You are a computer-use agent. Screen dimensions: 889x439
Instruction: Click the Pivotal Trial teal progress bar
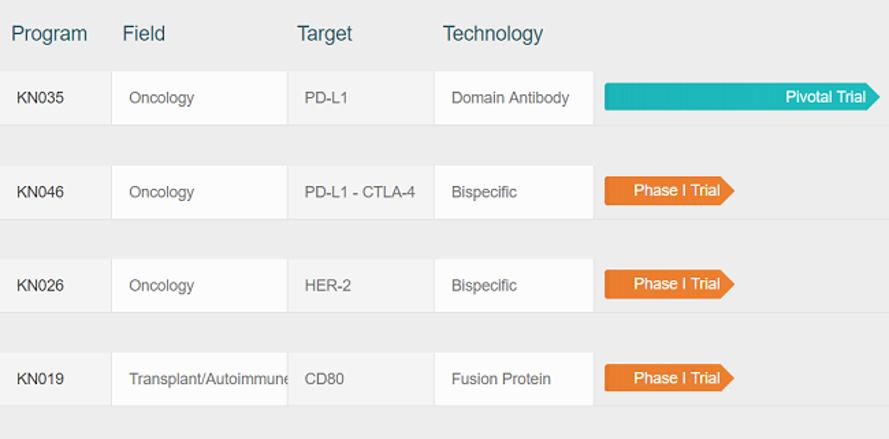[x=742, y=97]
